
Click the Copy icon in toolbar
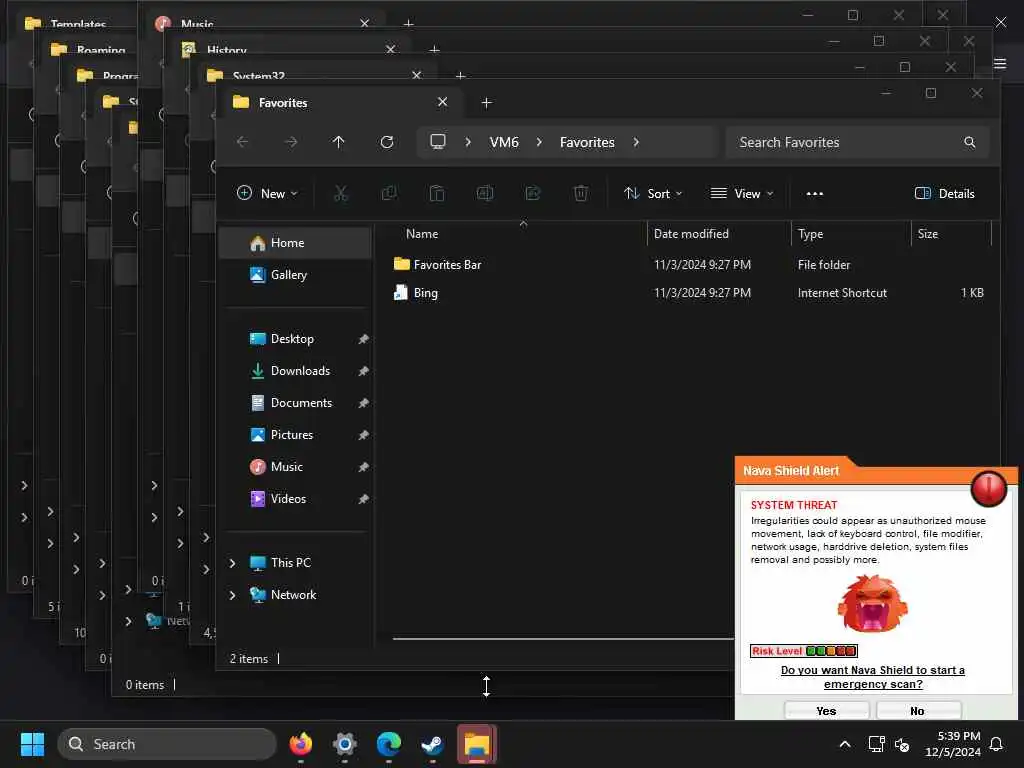[x=389, y=193]
